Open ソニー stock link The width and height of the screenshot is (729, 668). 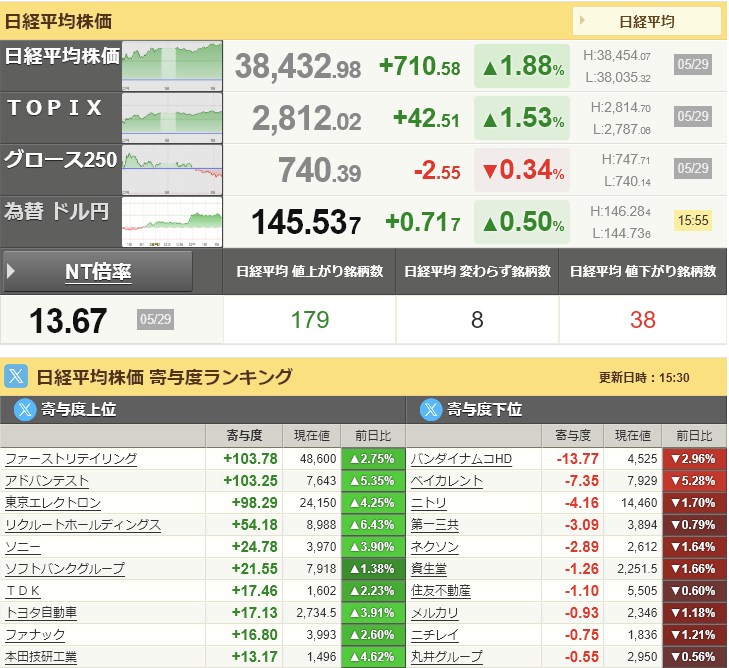[23, 547]
